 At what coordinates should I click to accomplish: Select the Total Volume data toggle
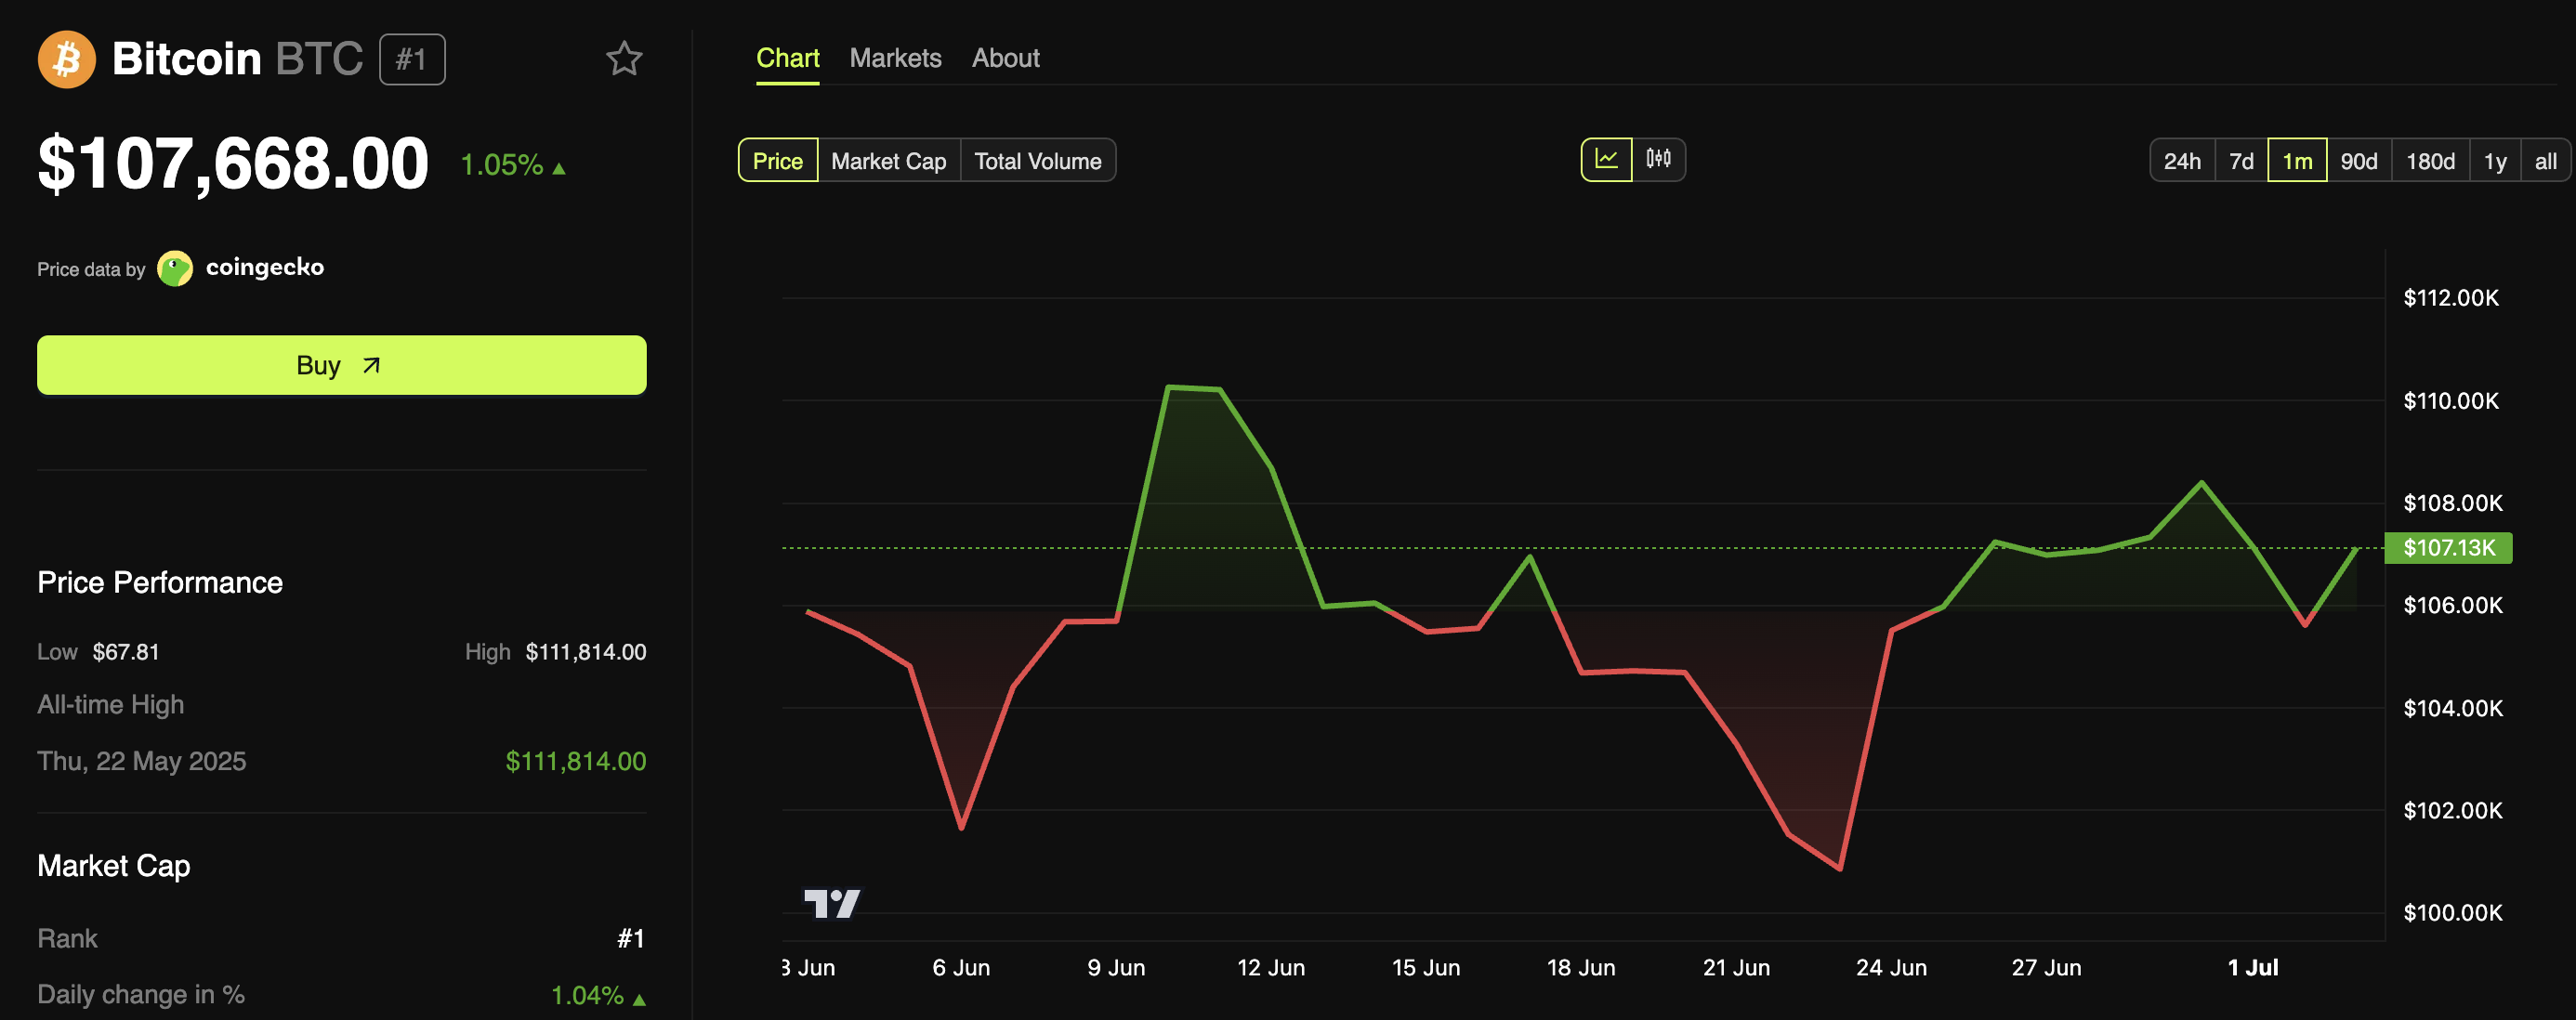(1037, 161)
